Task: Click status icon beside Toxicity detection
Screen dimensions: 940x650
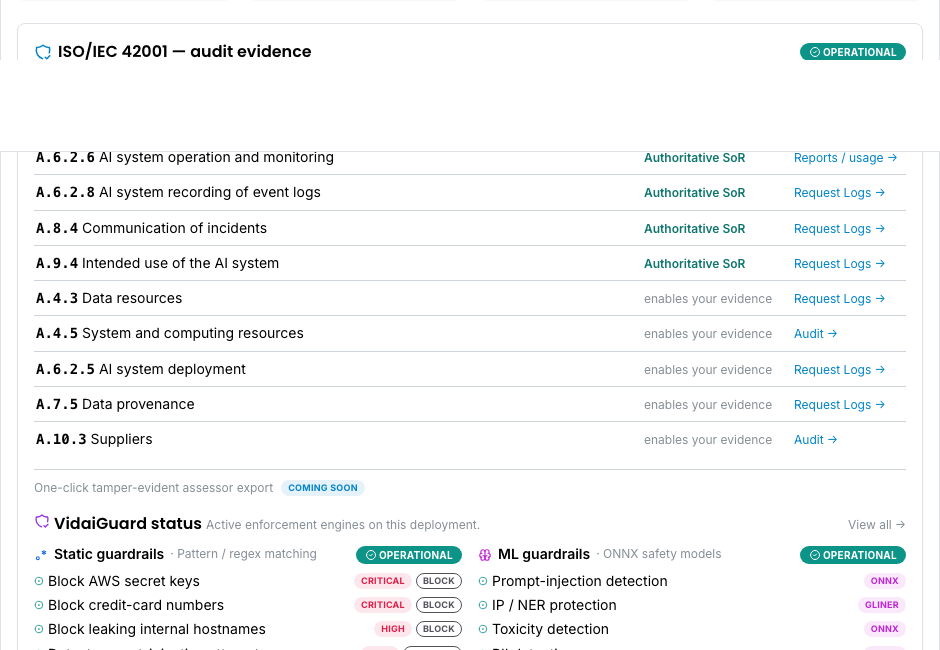Action: coord(483,629)
